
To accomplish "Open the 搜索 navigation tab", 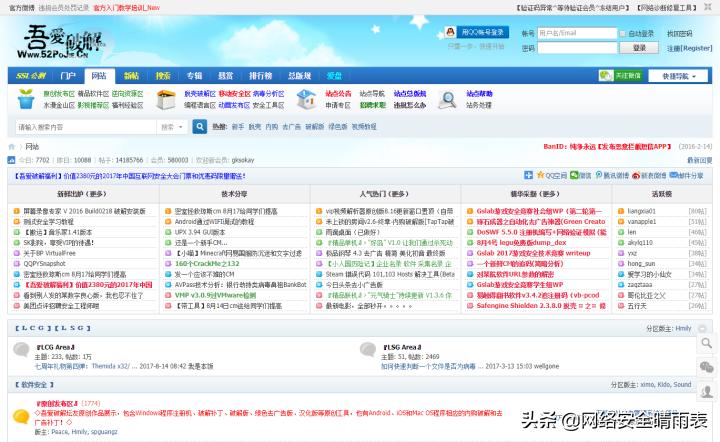I will (163, 76).
